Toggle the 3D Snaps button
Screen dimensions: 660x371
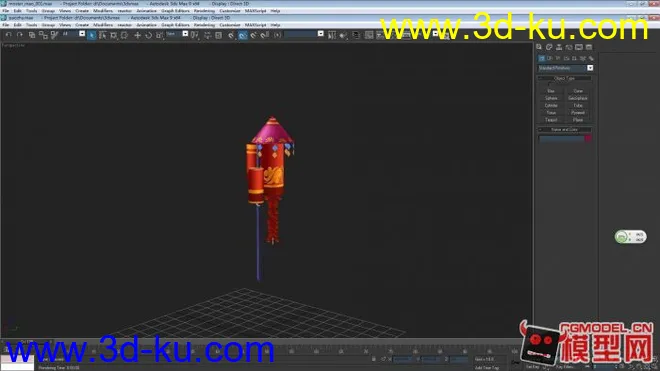point(231,35)
